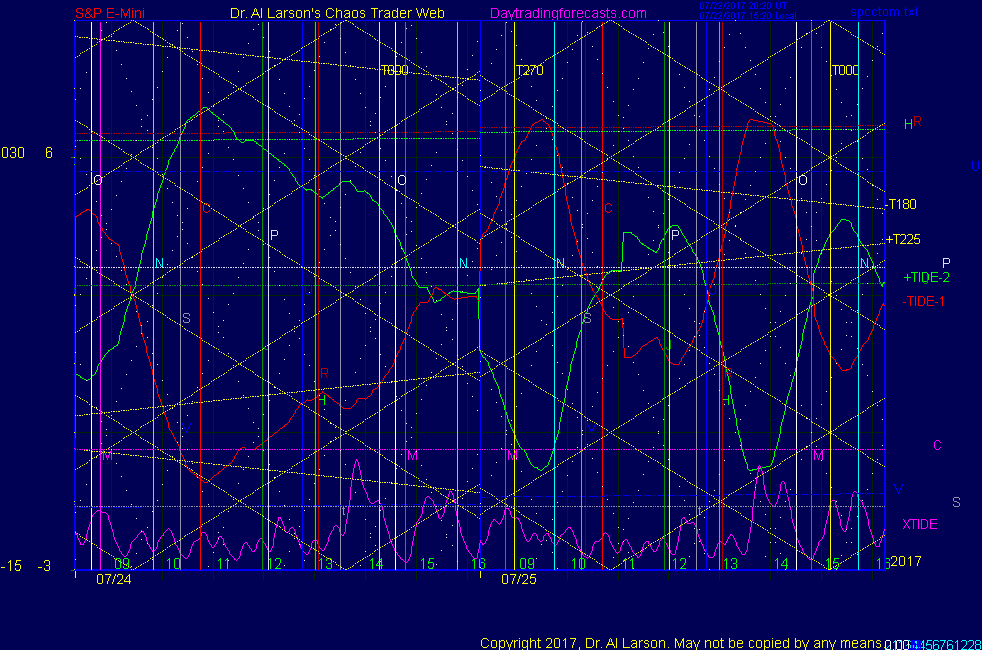
Task: Click the green +TIDE-2 legend label
Action: point(926,277)
